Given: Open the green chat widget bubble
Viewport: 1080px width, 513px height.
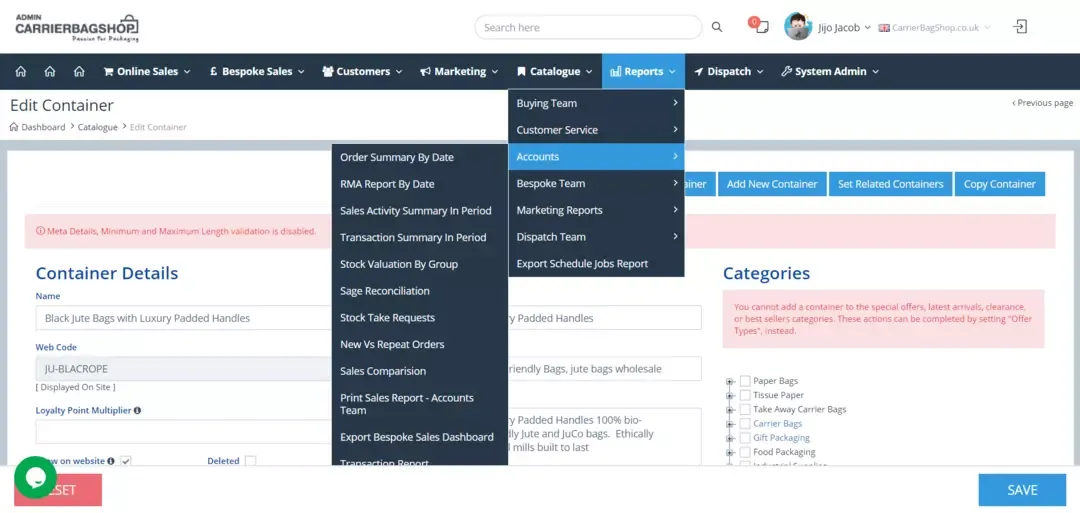Looking at the screenshot, I should 35,477.
